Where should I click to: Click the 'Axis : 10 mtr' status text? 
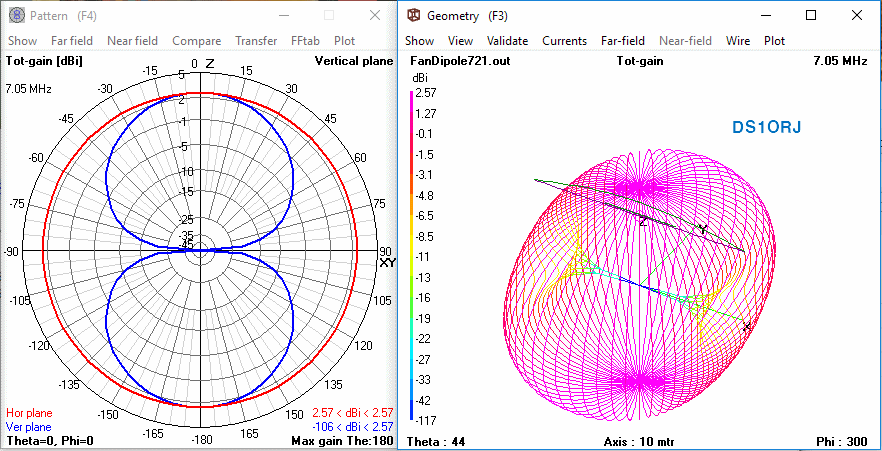639,441
